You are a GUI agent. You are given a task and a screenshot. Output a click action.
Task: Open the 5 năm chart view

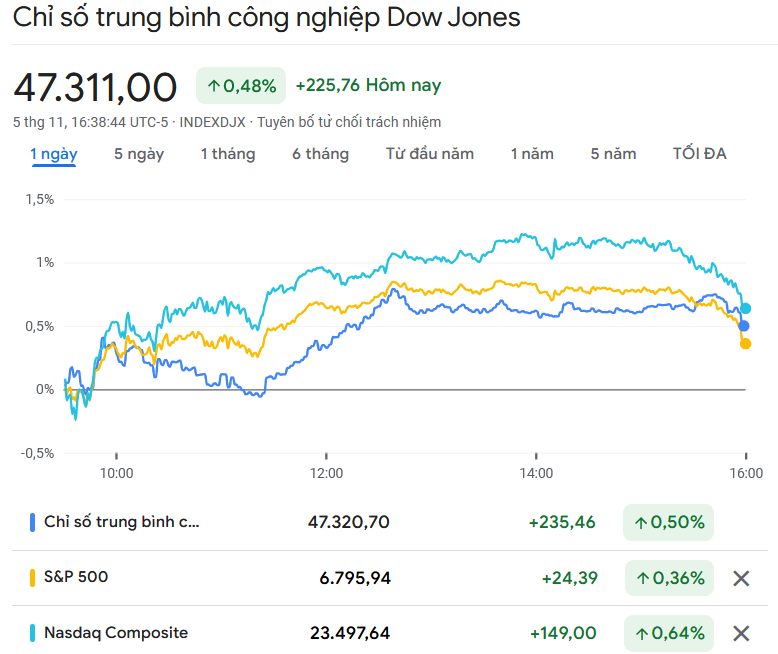(613, 154)
